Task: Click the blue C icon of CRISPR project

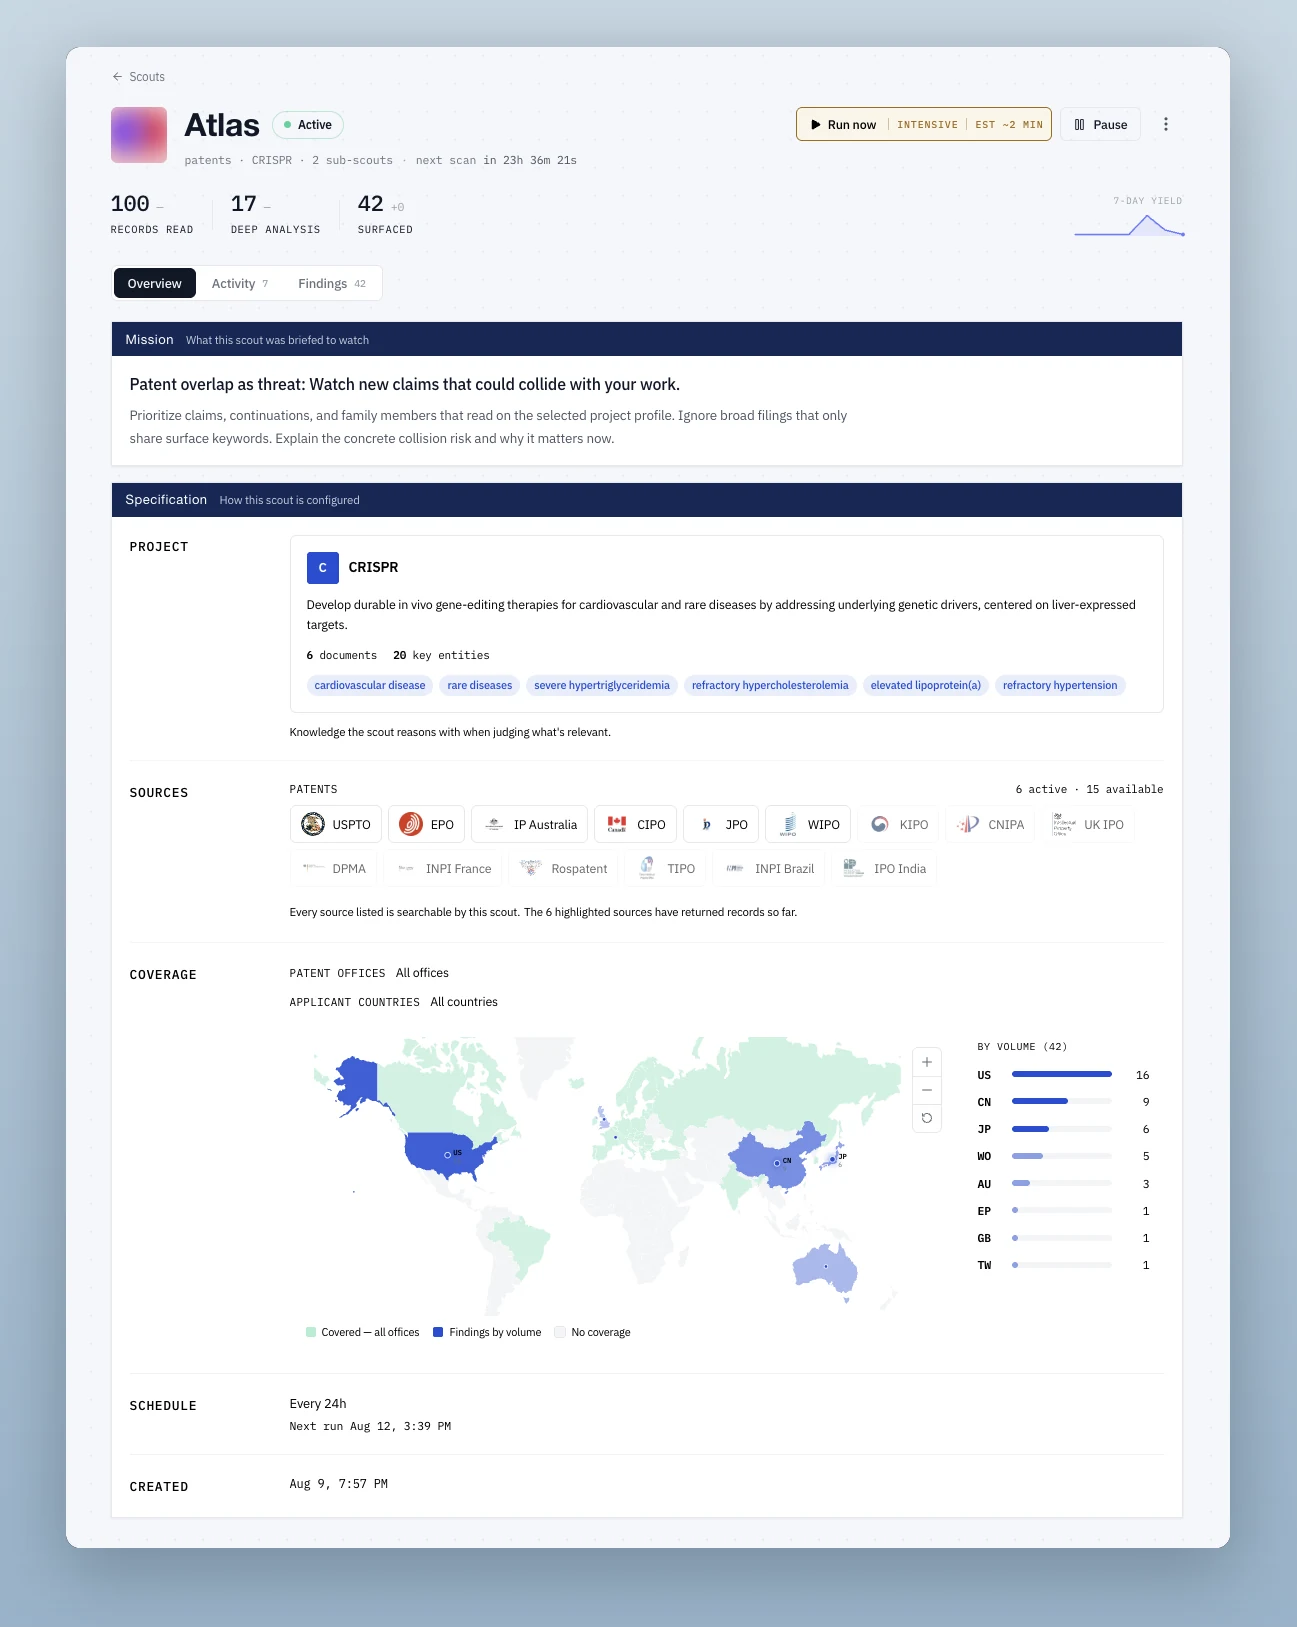Action: pos(322,567)
